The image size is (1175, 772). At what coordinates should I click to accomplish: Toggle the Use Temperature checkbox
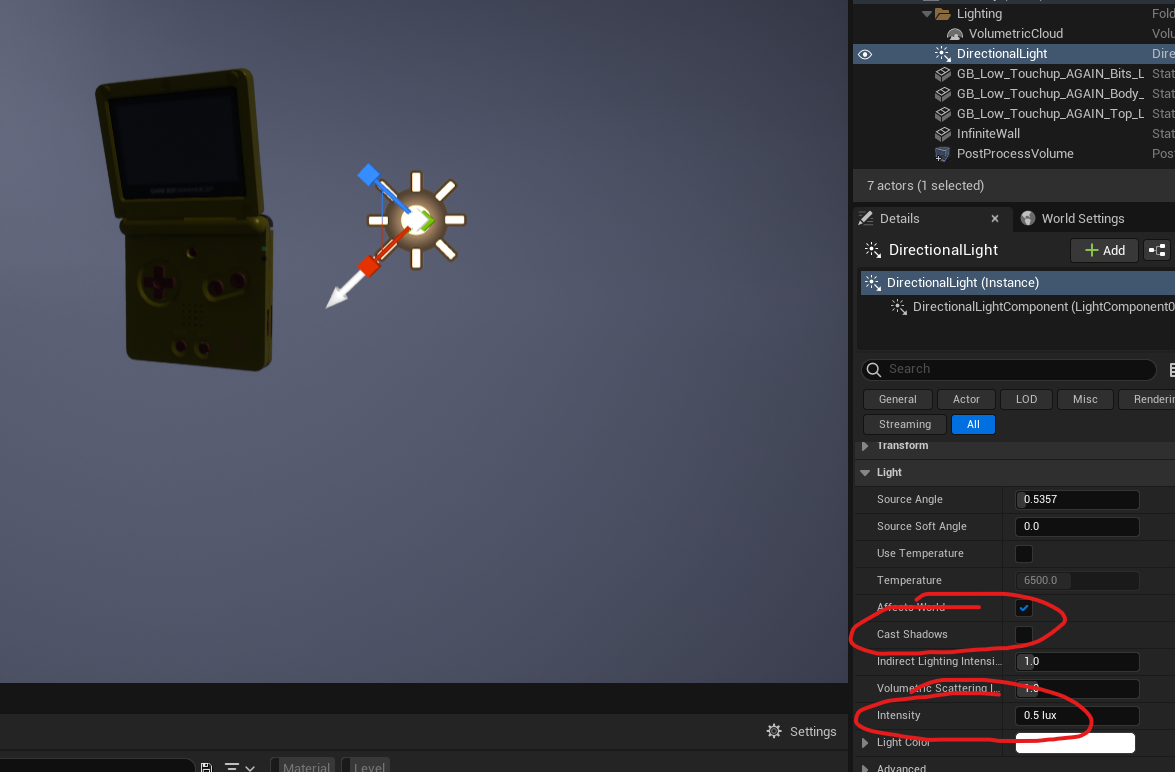coord(1024,553)
